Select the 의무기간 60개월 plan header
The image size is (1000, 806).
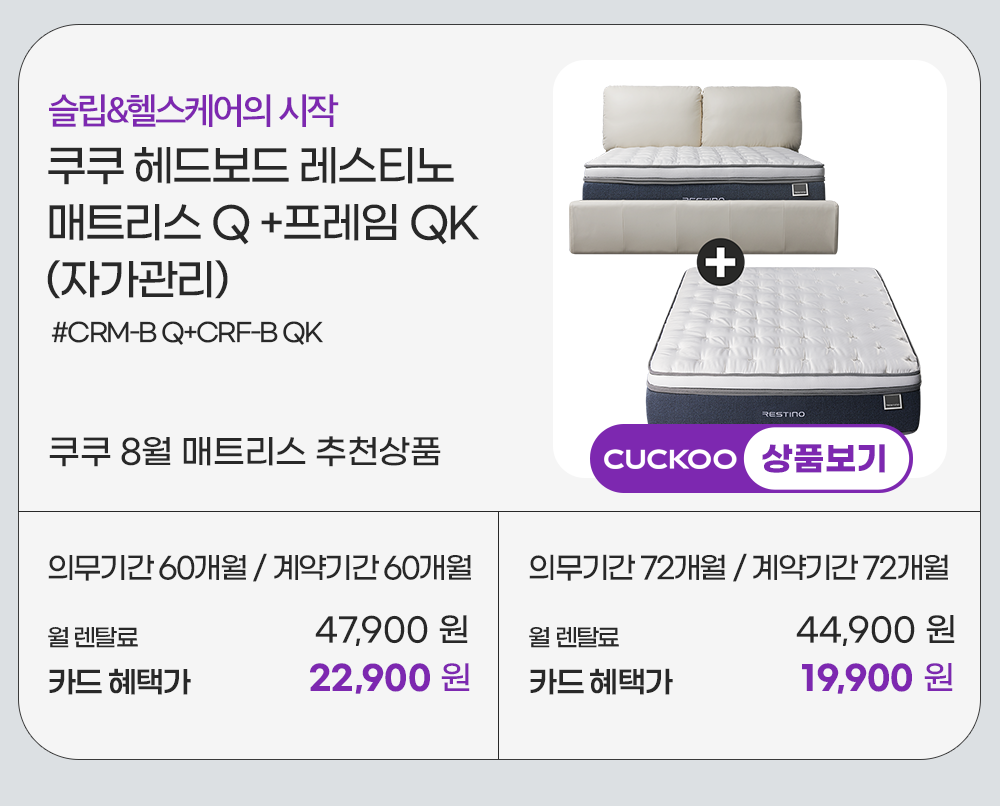coord(259,568)
